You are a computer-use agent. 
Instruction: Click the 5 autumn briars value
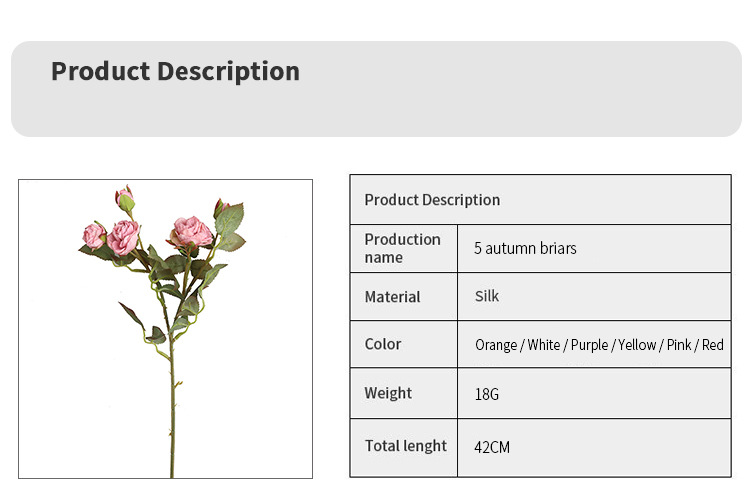click(525, 248)
